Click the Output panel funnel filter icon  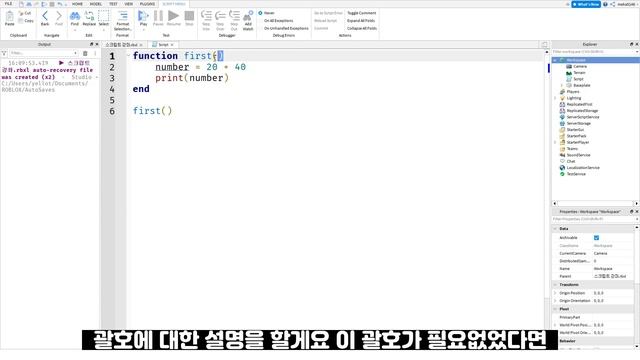pyautogui.click(x=4, y=53)
